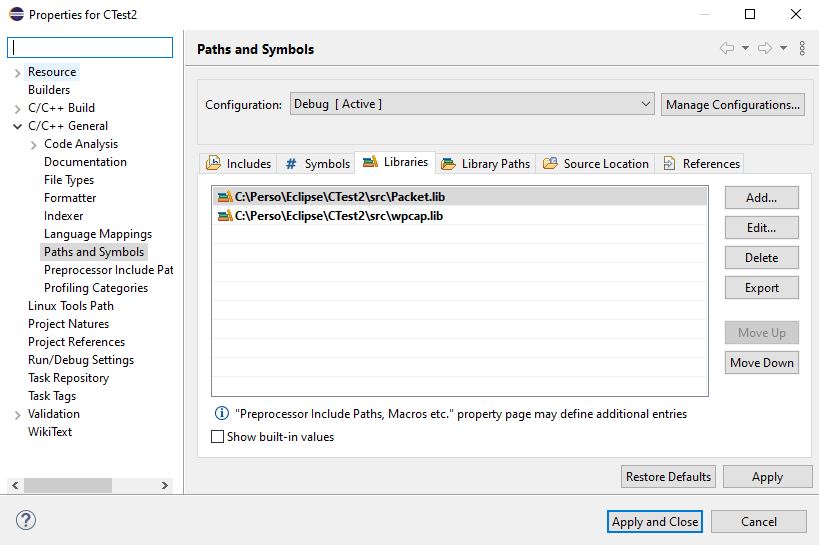Collapse the C/C++ General tree node
The width and height of the screenshot is (819, 545).
pyautogui.click(x=18, y=127)
